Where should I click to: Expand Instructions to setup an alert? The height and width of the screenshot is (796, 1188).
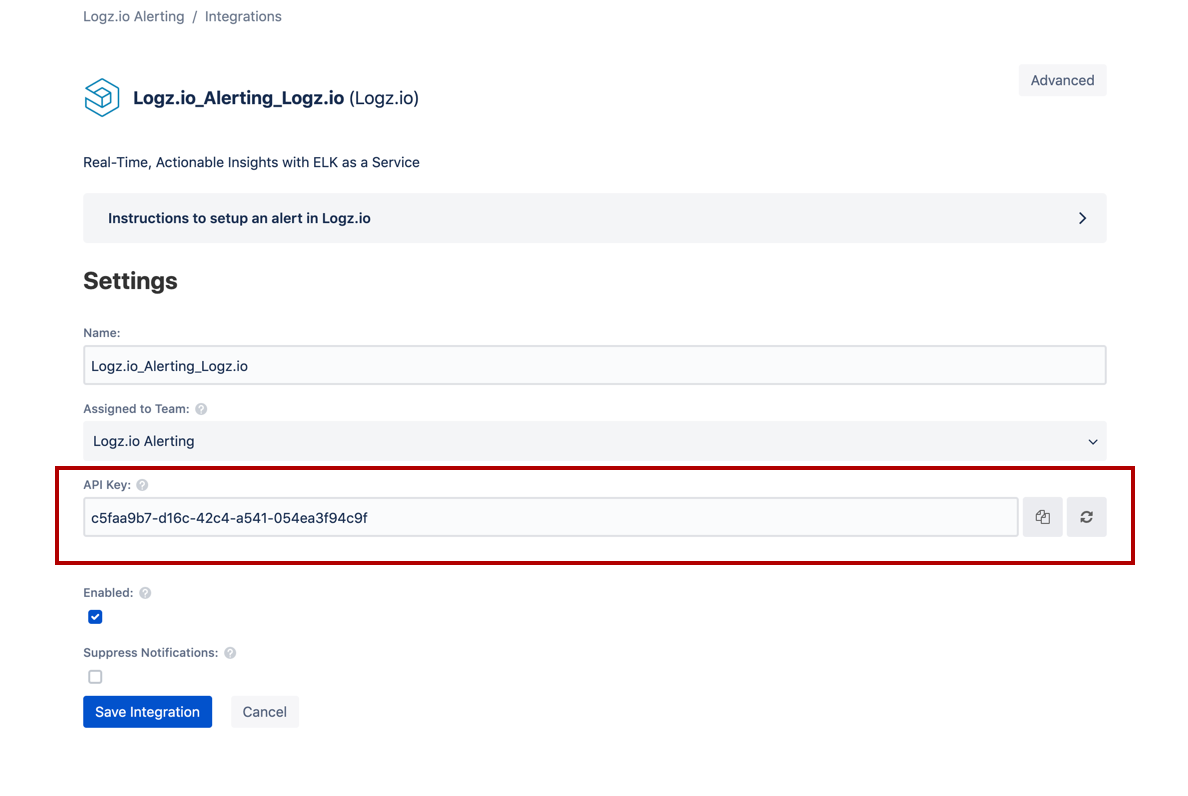[x=595, y=218]
